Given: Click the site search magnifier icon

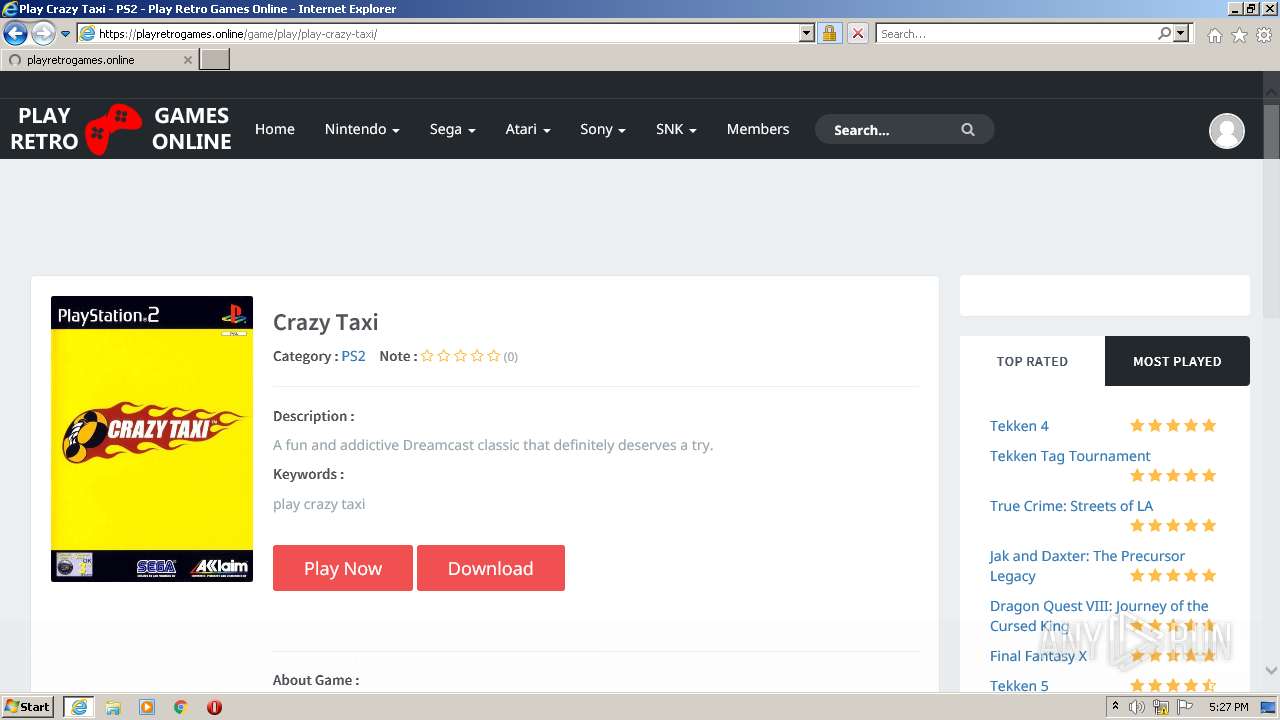Looking at the screenshot, I should [x=968, y=129].
